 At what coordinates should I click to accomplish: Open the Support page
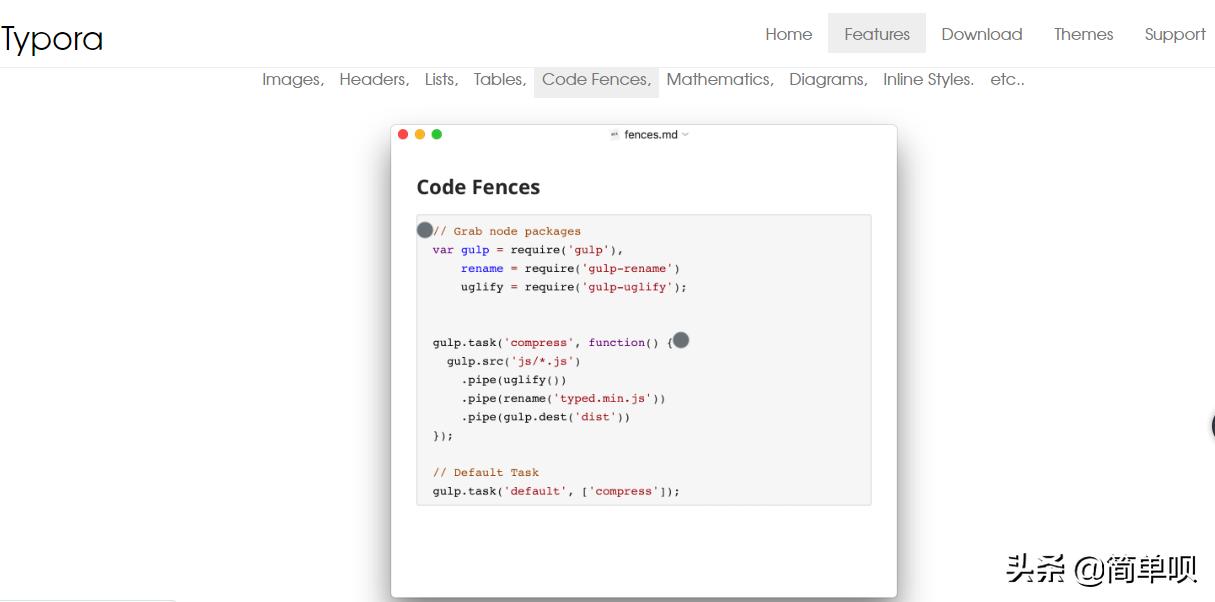coord(1174,34)
